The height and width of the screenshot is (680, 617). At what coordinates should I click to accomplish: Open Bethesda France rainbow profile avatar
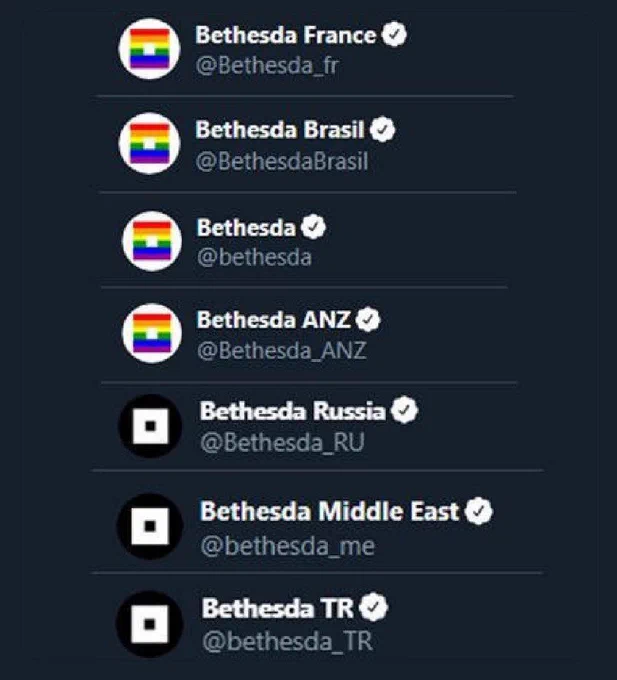150,49
